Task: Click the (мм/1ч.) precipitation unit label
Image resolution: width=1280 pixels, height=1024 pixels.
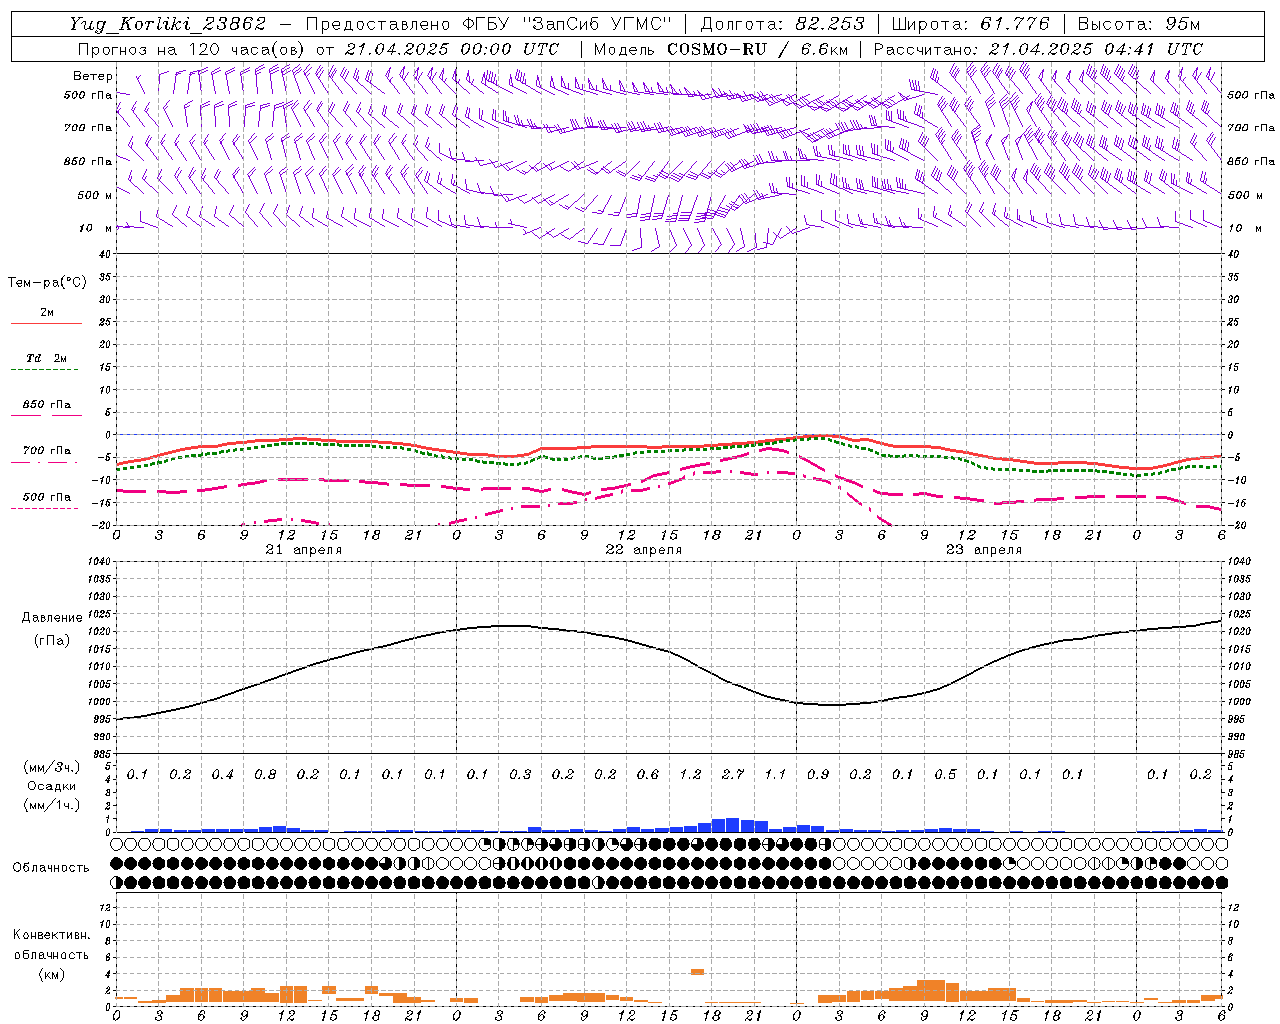Action: coord(52,805)
